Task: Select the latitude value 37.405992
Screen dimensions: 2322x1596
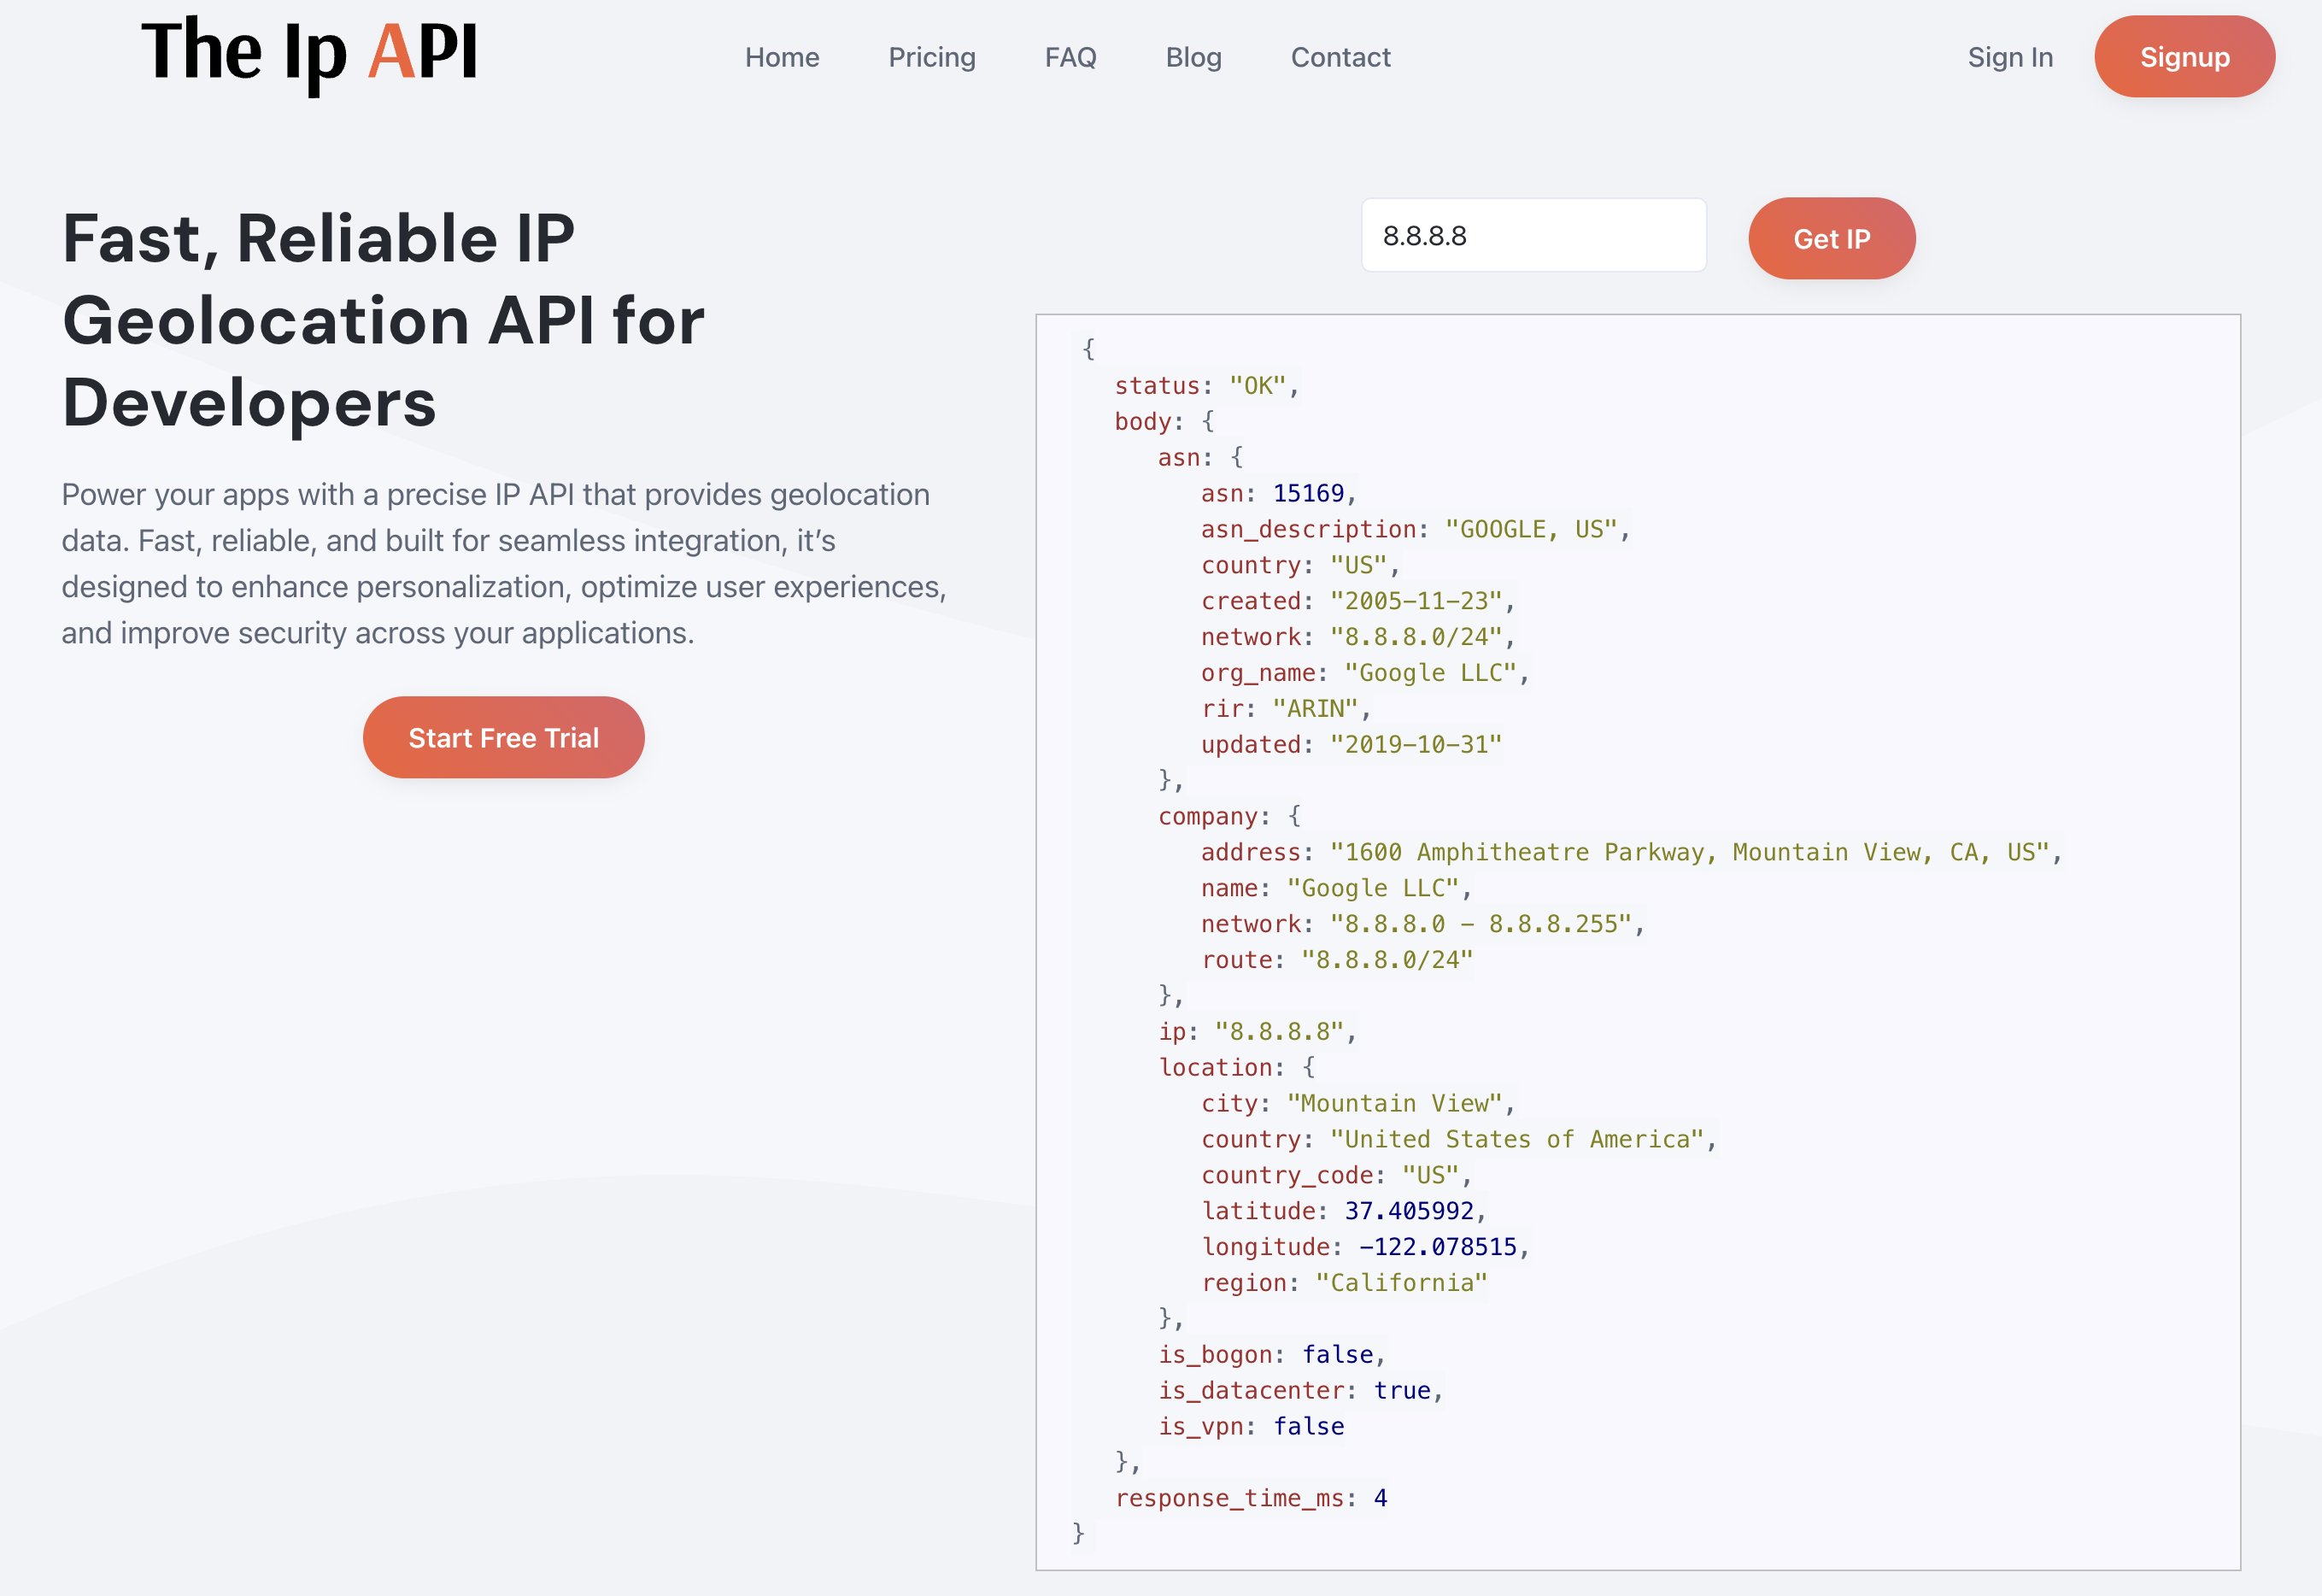Action: coord(1410,1210)
